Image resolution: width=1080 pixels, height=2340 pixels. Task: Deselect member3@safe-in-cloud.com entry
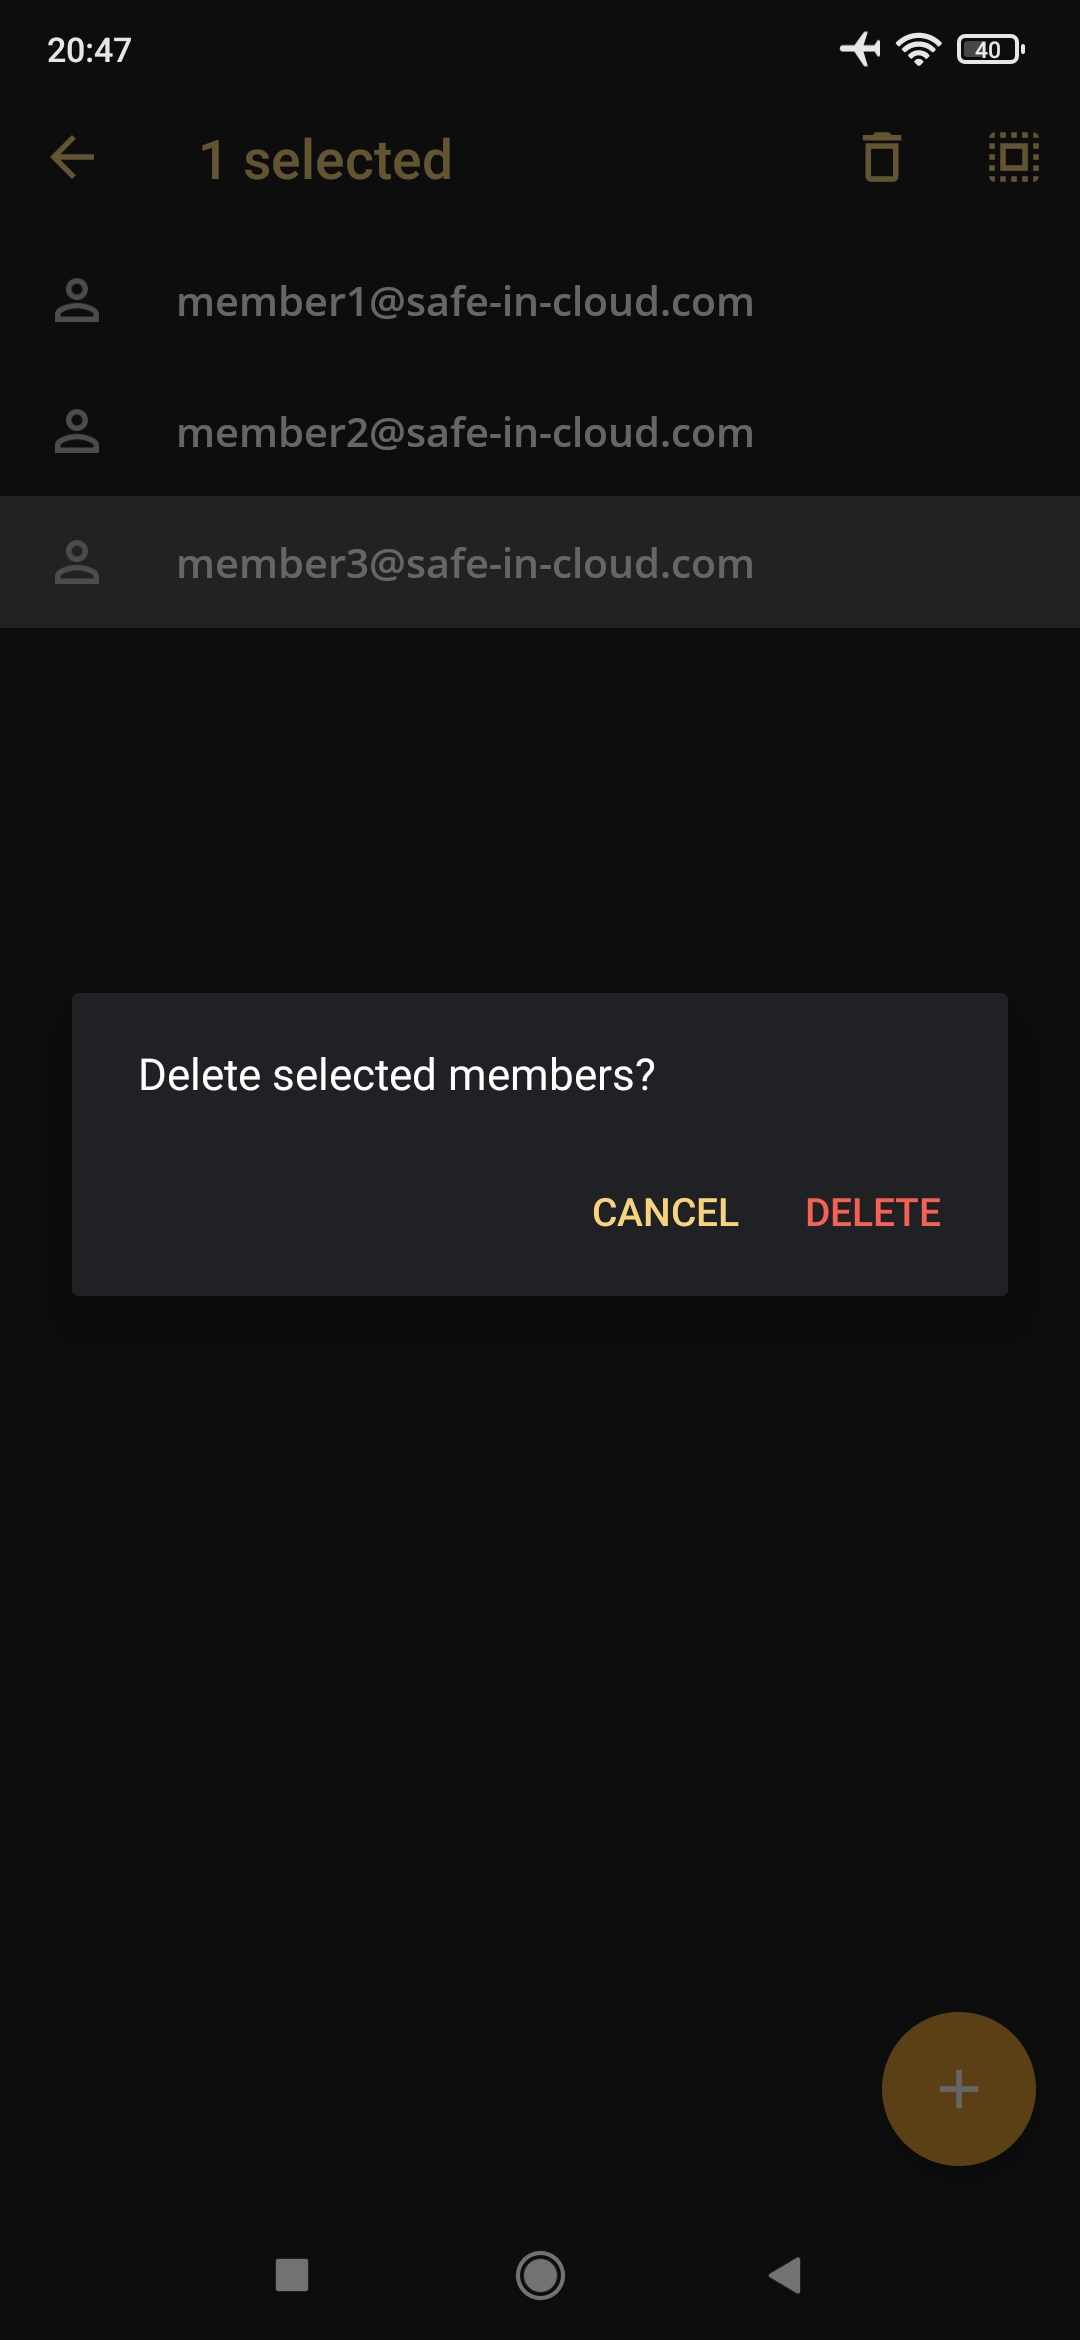coord(540,563)
